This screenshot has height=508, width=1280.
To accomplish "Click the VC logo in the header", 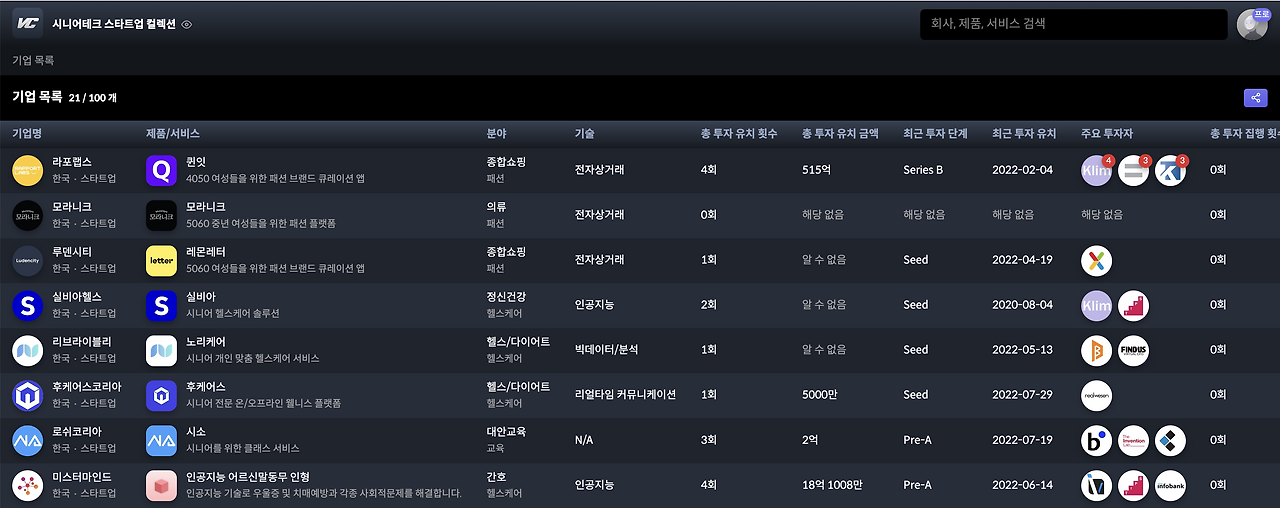I will click(27, 23).
